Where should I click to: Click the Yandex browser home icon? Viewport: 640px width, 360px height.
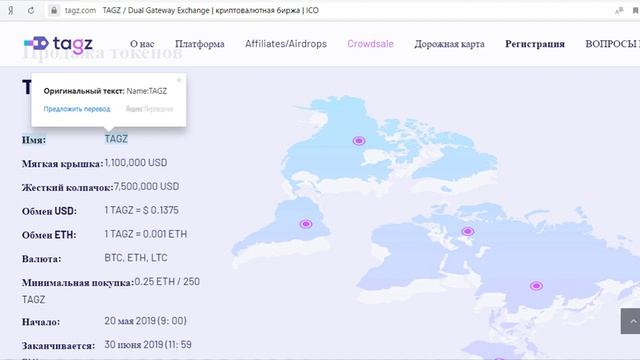pyautogui.click(x=11, y=11)
